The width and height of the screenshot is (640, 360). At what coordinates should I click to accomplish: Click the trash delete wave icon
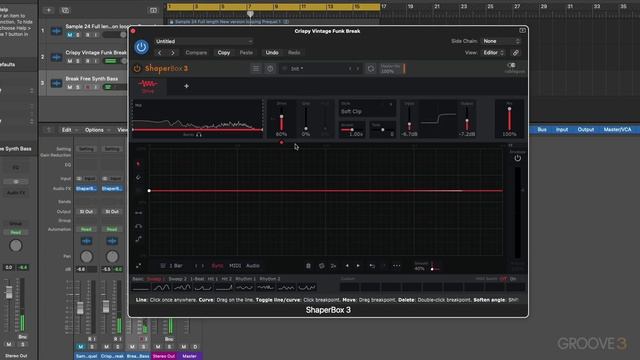click(308, 266)
